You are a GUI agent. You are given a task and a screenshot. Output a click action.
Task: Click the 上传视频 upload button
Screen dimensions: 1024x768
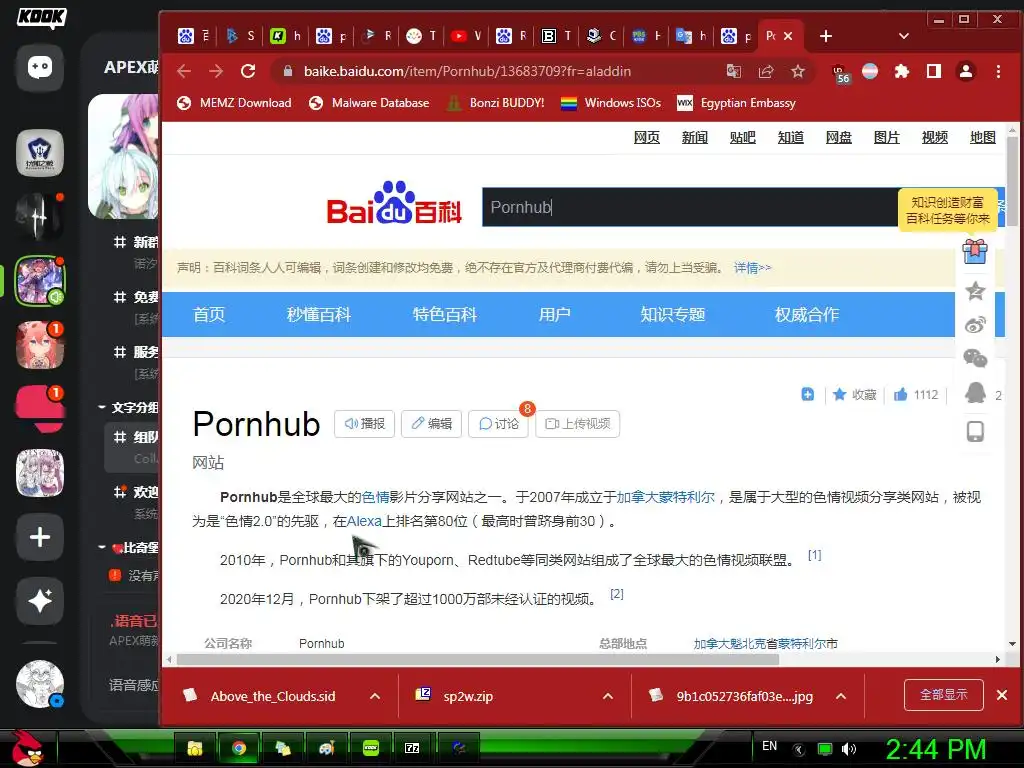577,424
